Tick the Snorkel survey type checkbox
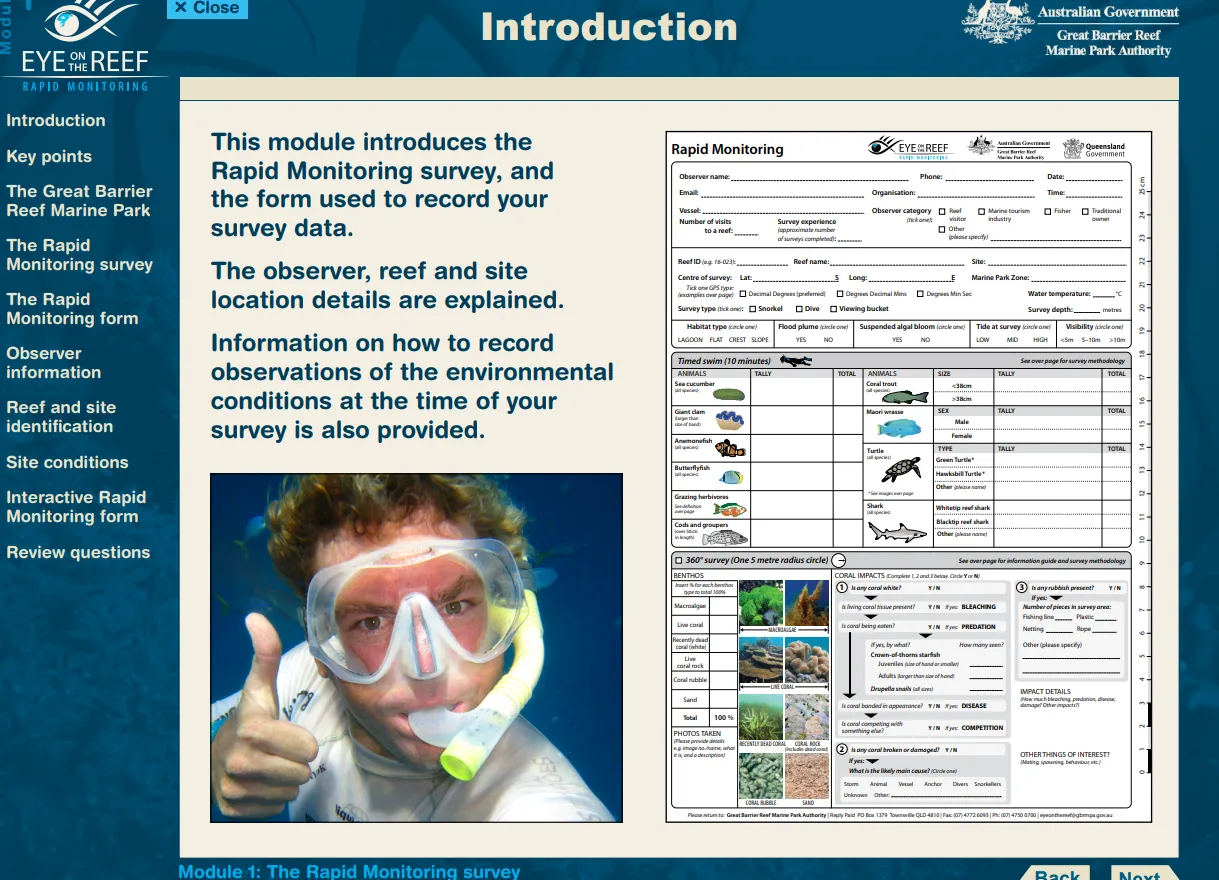The height and width of the screenshot is (880, 1219). coord(752,309)
